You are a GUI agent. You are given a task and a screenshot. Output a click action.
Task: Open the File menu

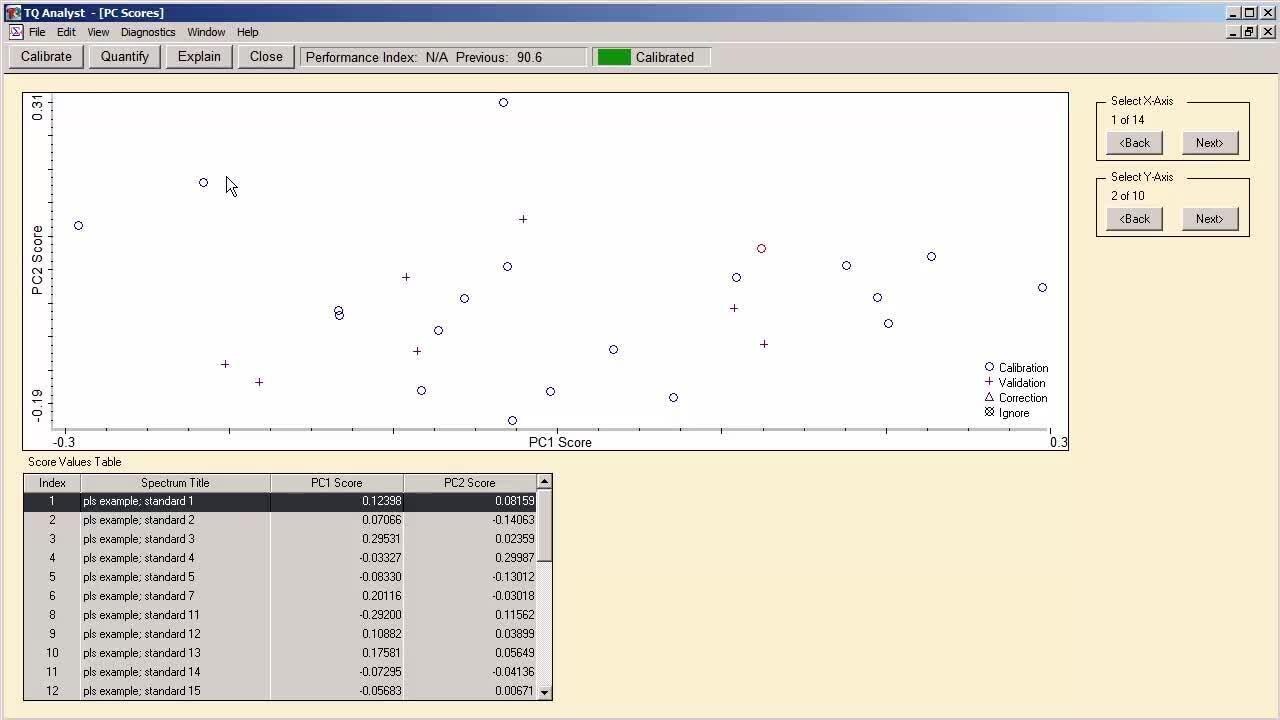coord(37,32)
